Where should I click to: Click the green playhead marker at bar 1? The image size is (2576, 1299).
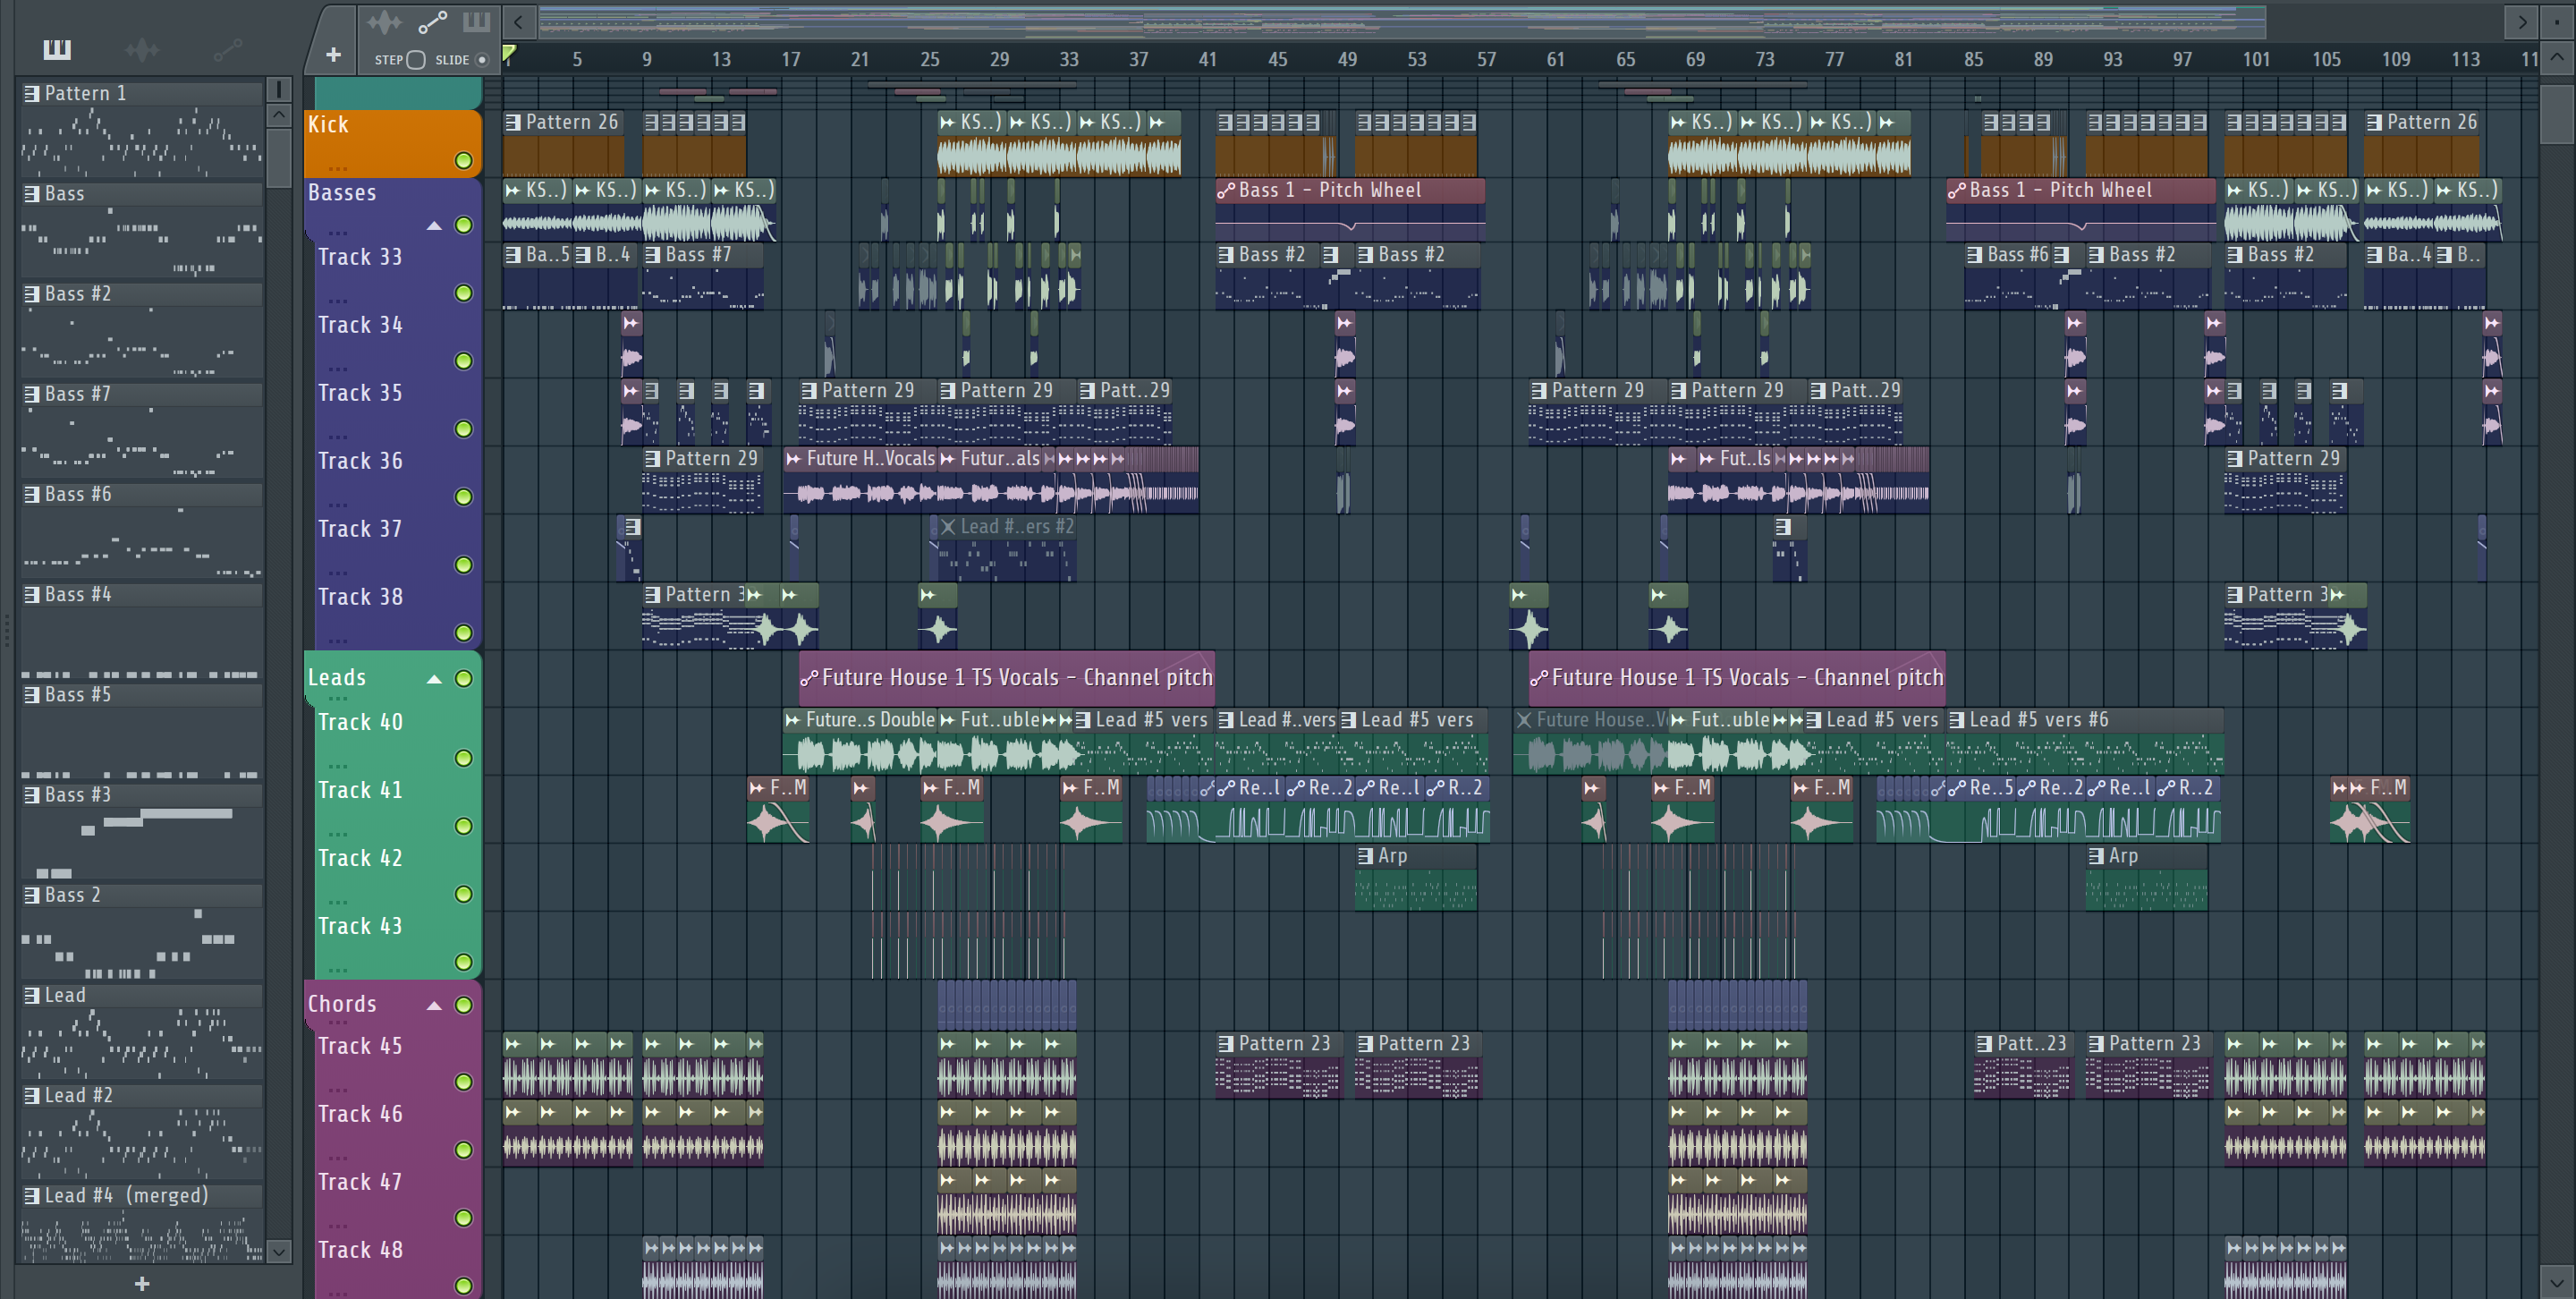point(509,54)
